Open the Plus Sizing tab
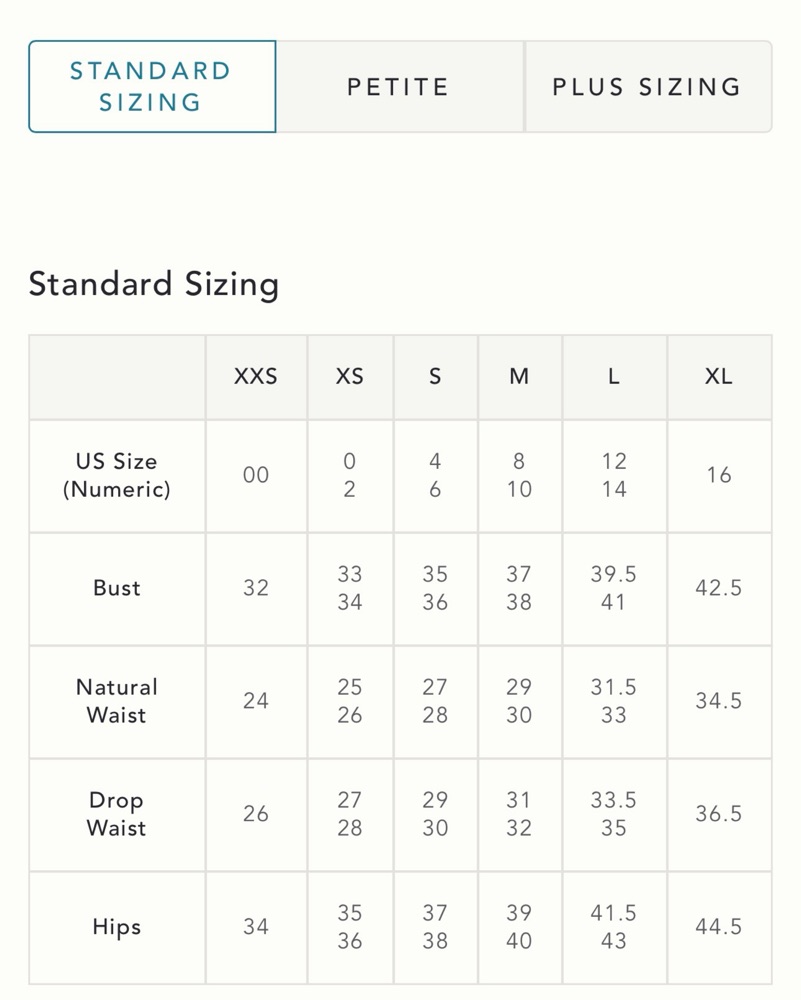The width and height of the screenshot is (801, 1000). [x=648, y=87]
